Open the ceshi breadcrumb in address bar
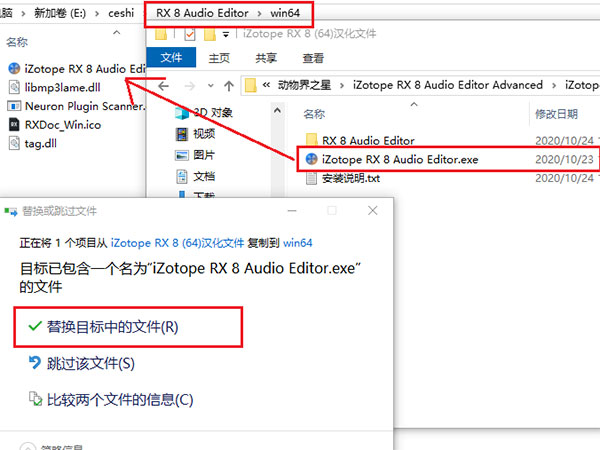This screenshot has height=450, width=600. coord(121,13)
